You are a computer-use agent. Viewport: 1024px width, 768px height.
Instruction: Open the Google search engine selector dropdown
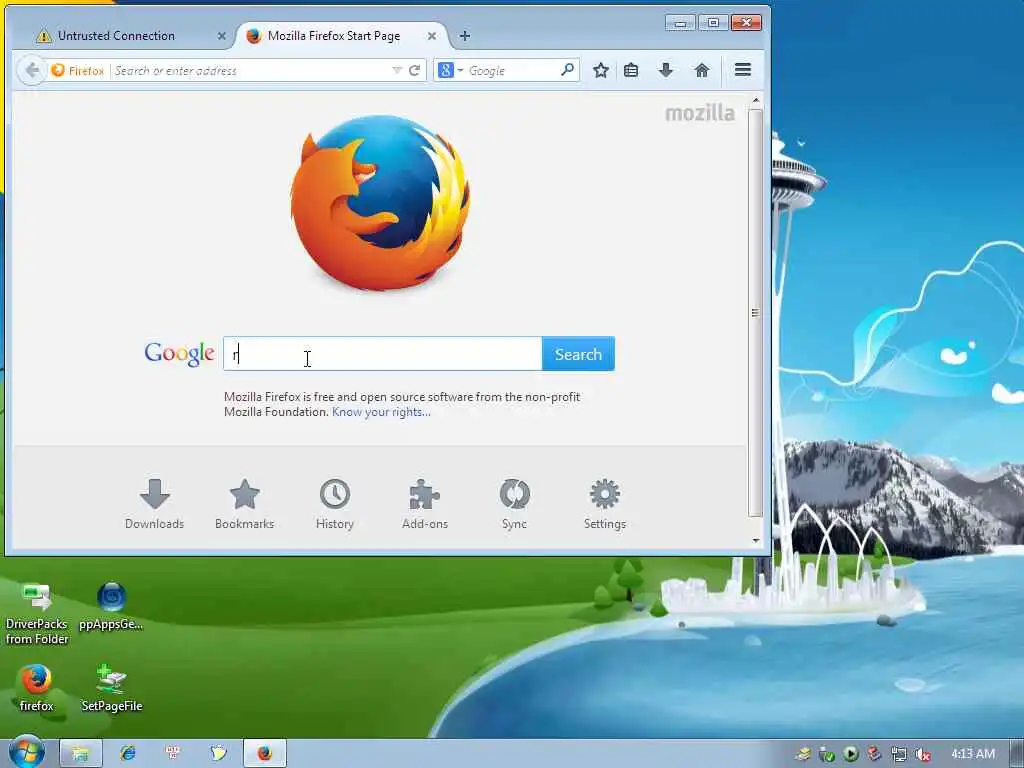point(451,71)
